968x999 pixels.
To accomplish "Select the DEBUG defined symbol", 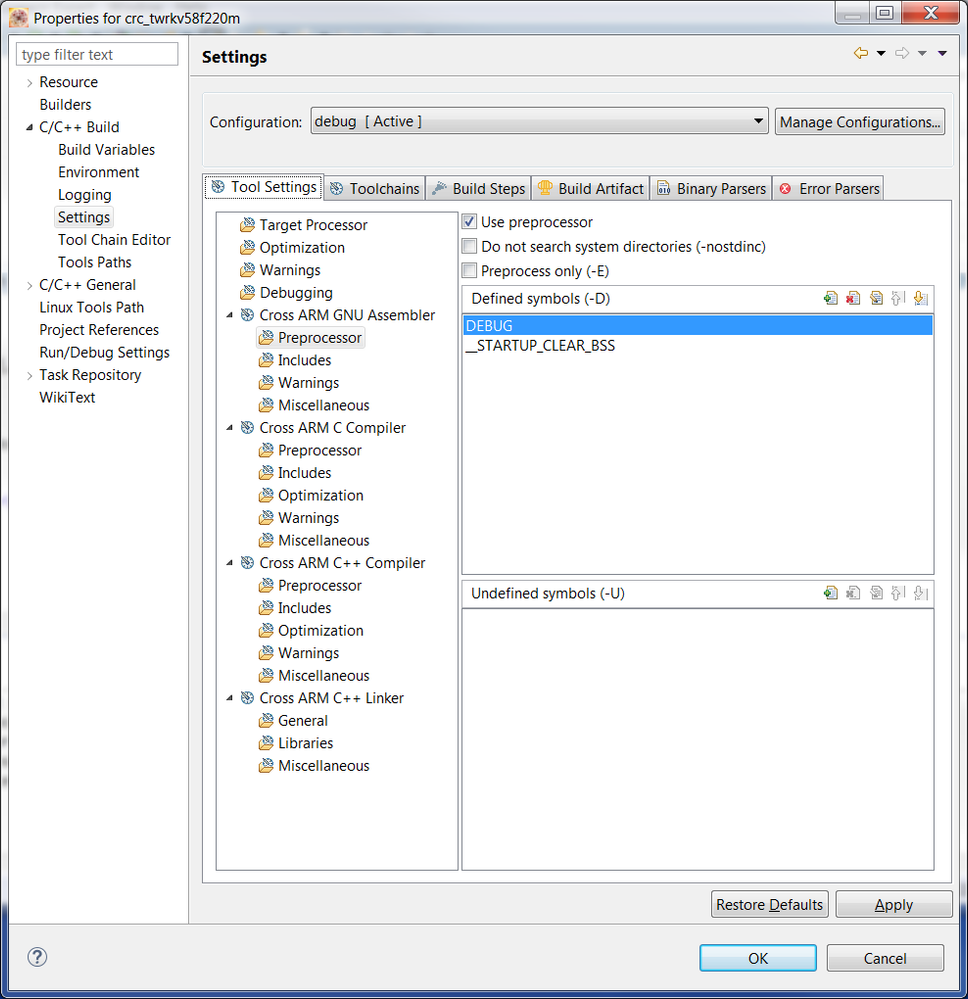I will coord(698,326).
